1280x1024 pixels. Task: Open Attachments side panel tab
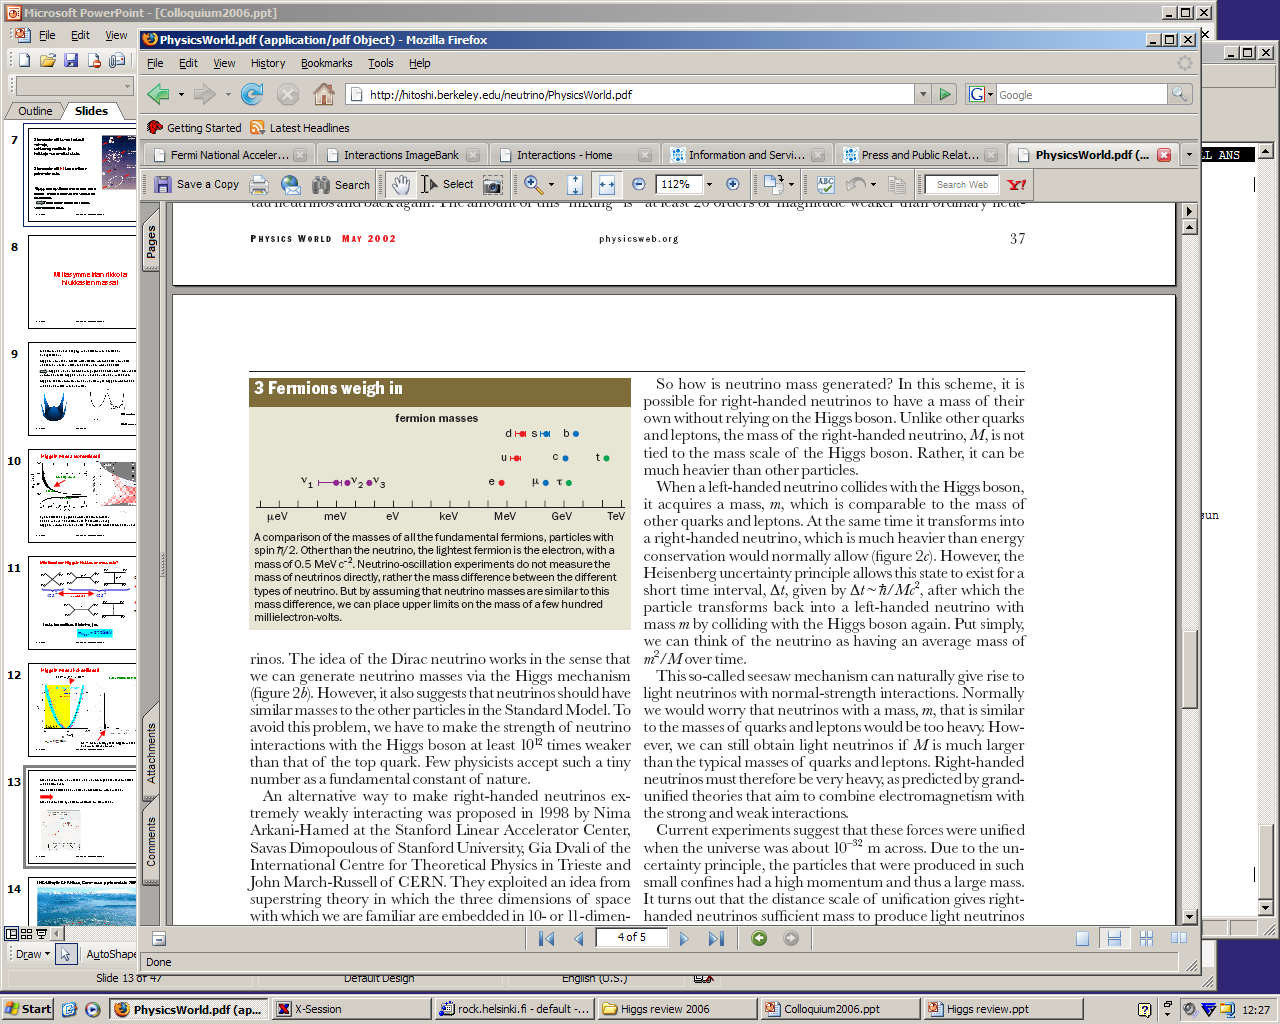pos(151,752)
